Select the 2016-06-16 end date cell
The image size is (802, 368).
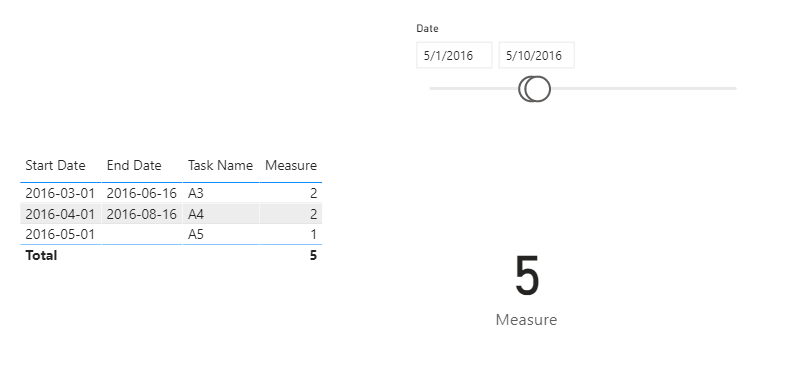pos(142,193)
